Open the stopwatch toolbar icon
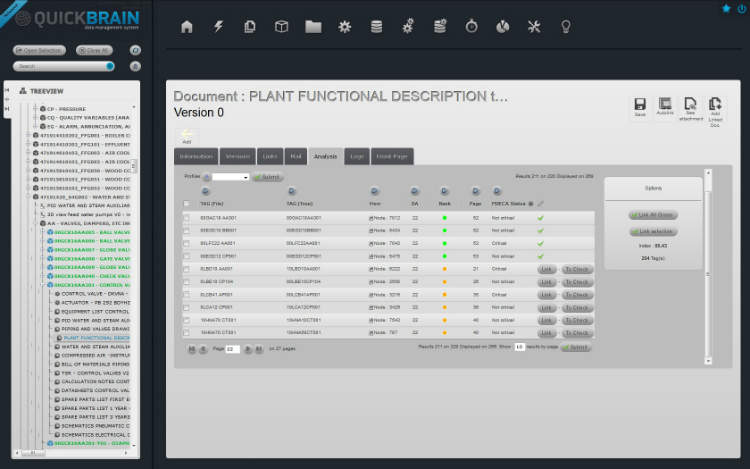 [471, 26]
